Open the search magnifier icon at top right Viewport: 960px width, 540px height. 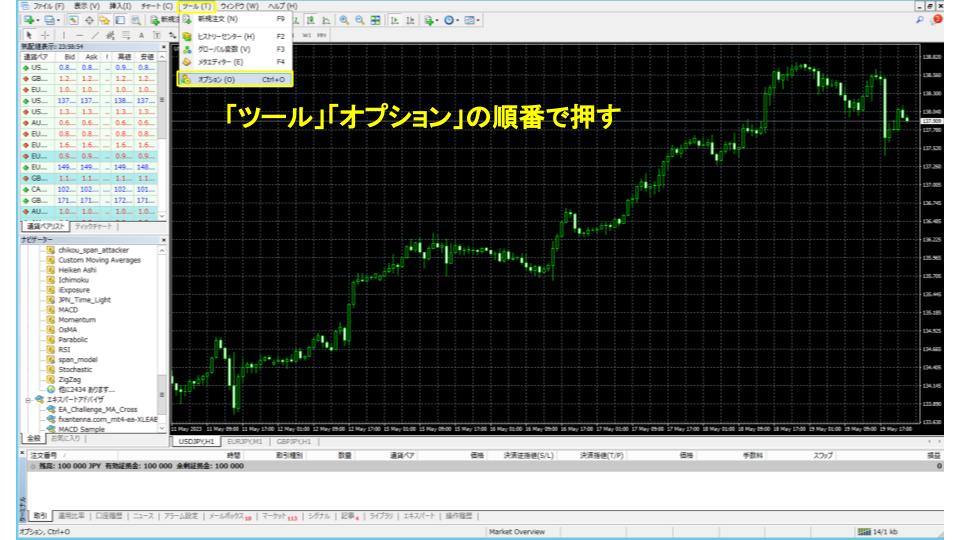(936, 20)
